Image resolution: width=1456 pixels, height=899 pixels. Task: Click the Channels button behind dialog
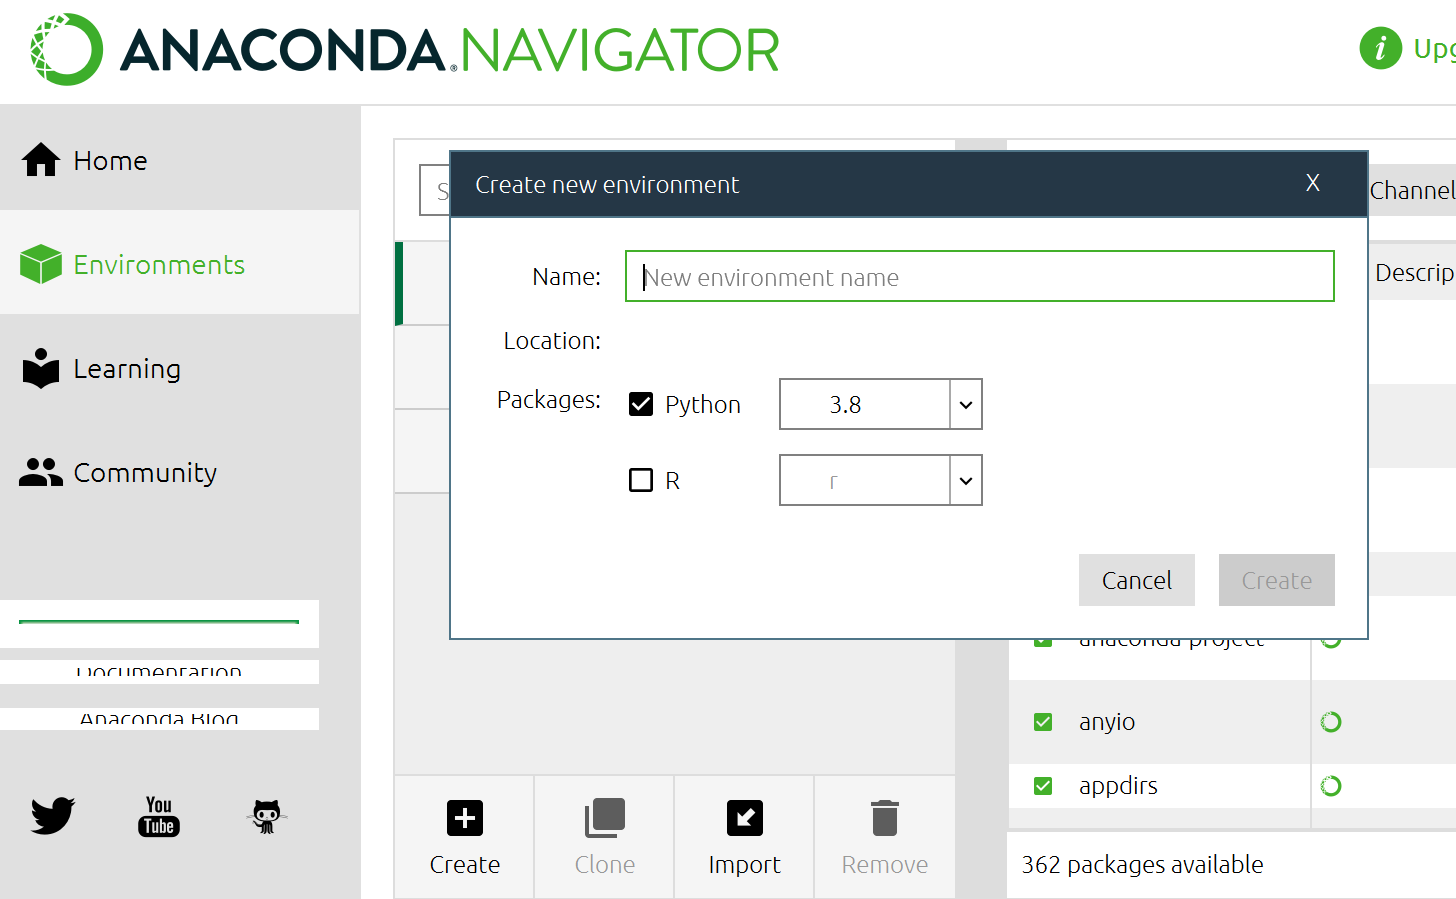click(x=1412, y=190)
